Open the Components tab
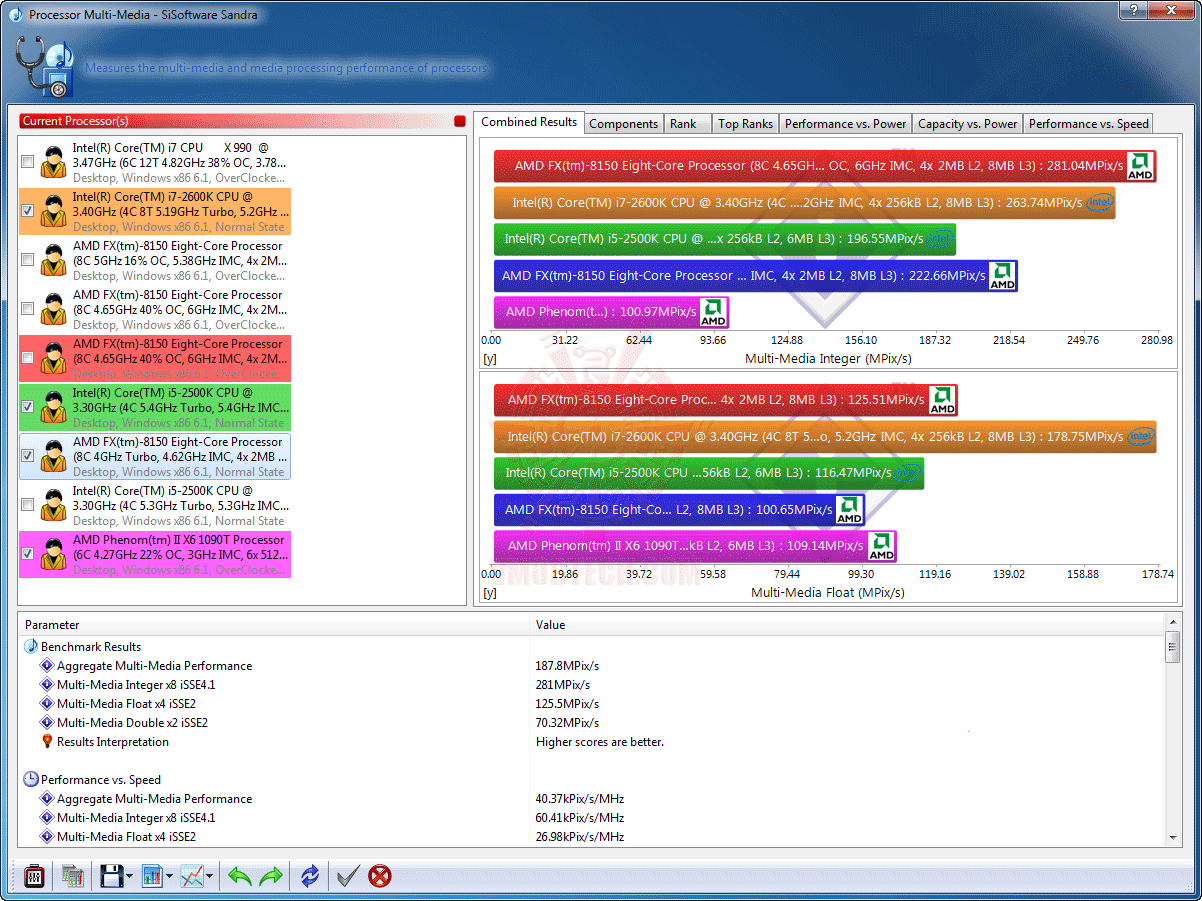 pos(624,124)
